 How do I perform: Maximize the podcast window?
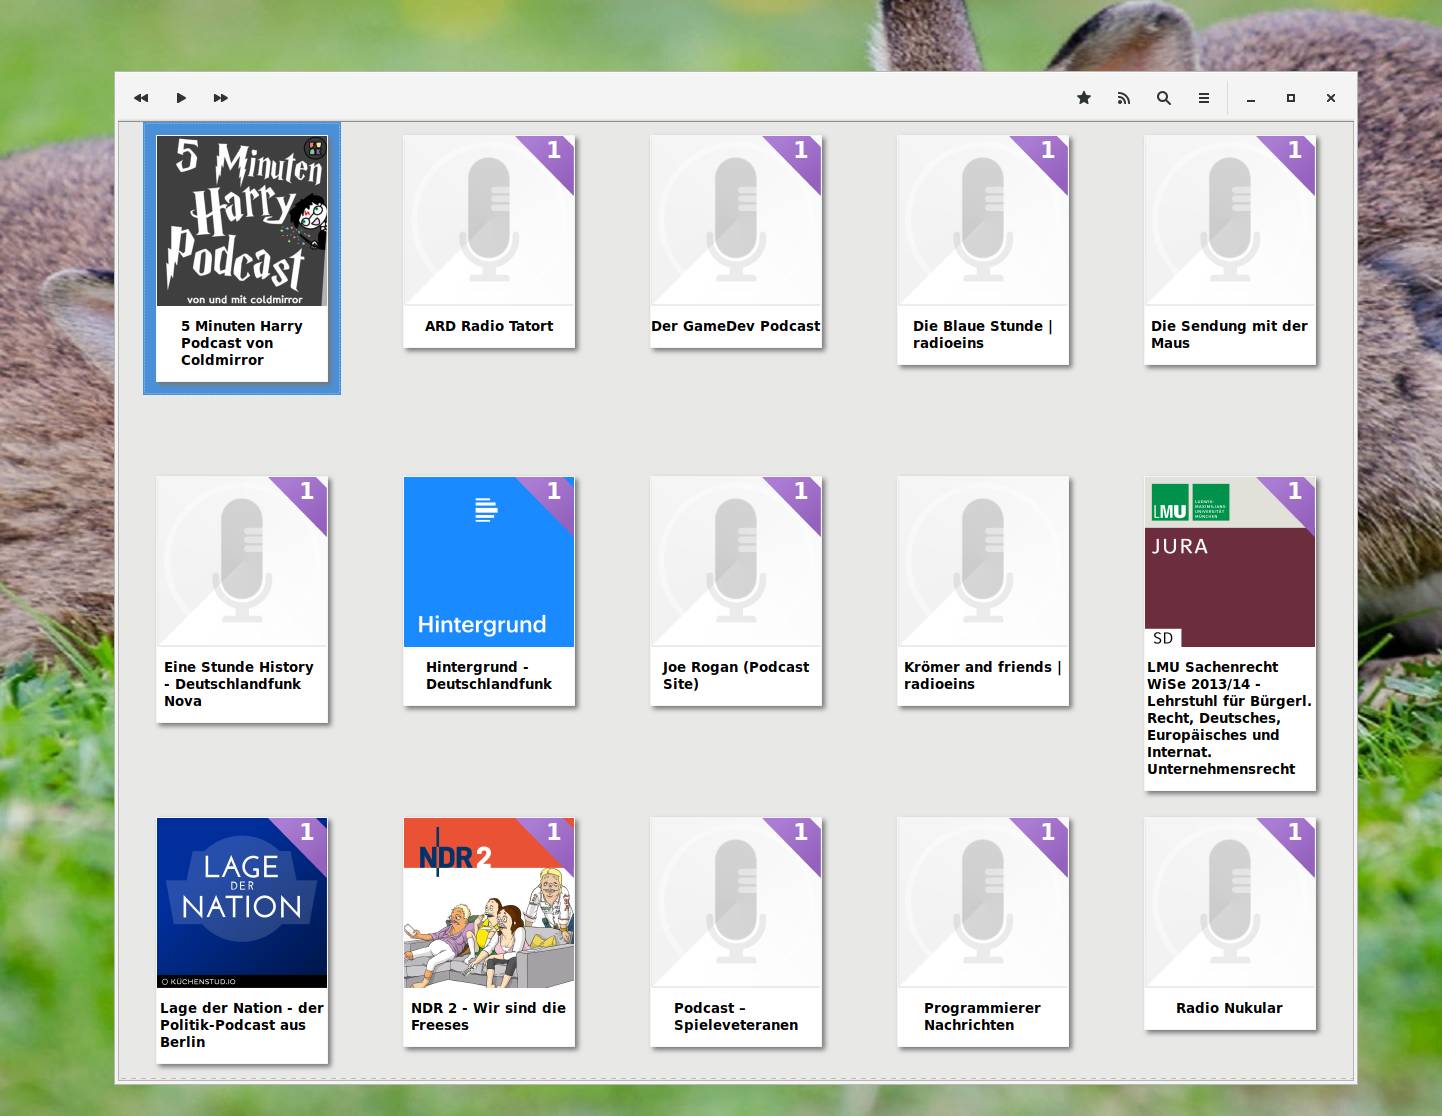coord(1291,98)
